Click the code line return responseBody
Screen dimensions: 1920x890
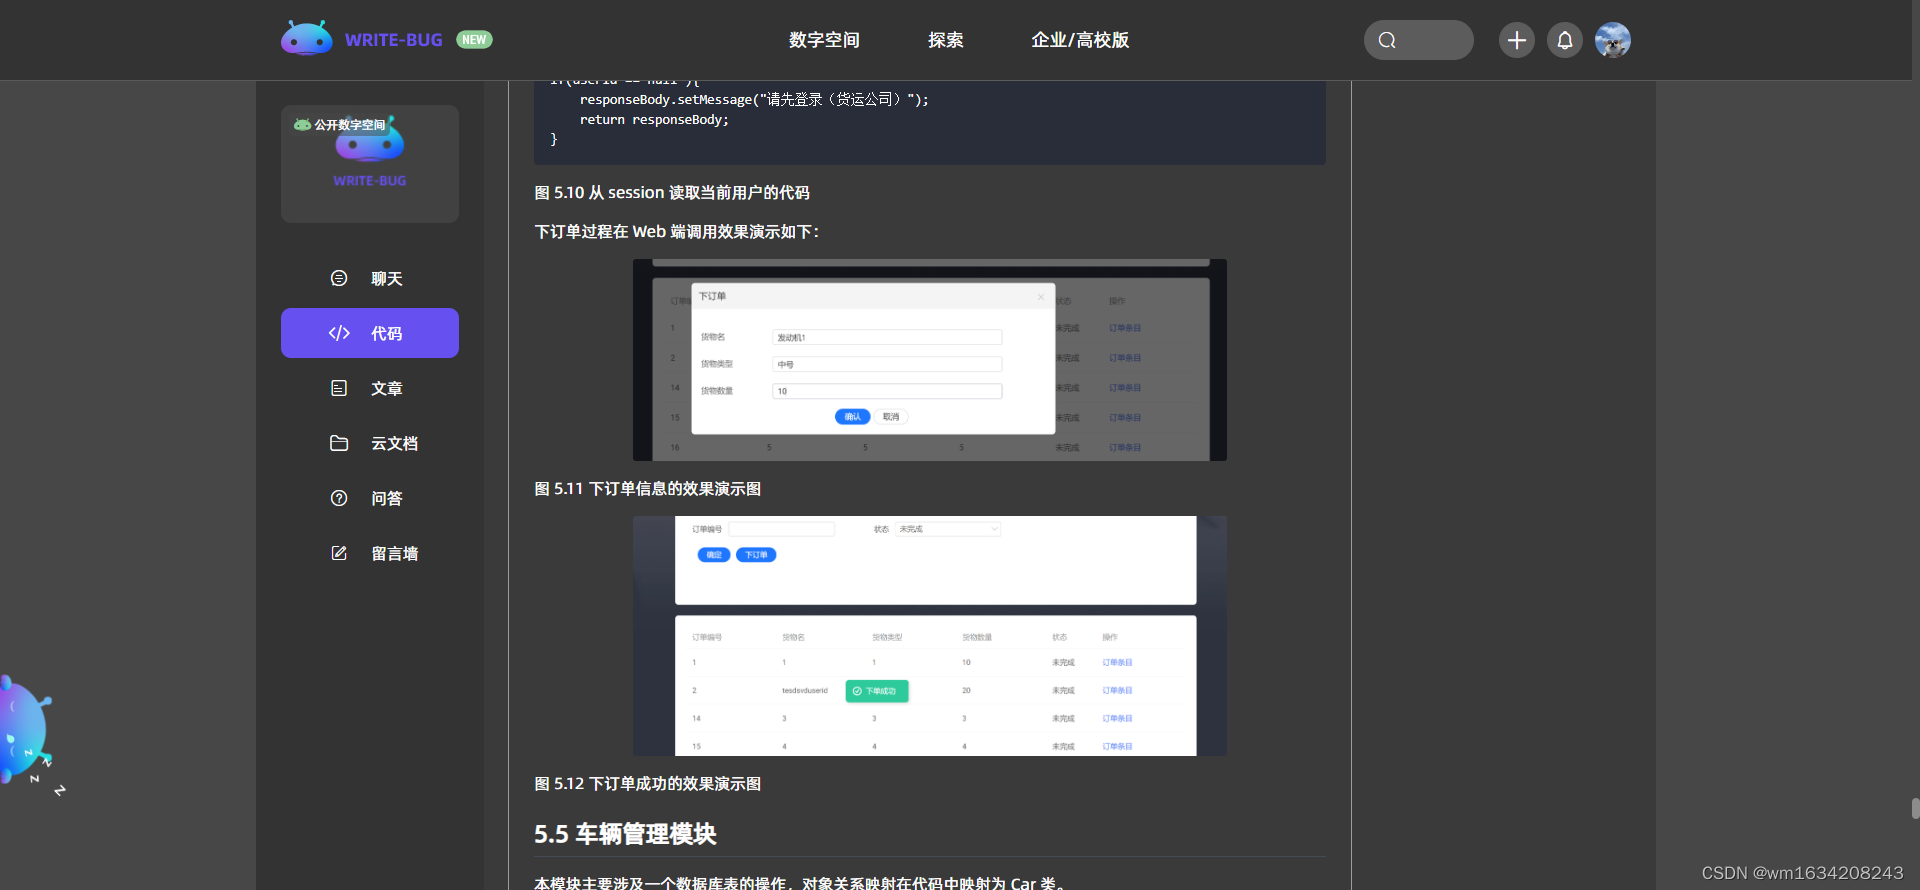[654, 119]
